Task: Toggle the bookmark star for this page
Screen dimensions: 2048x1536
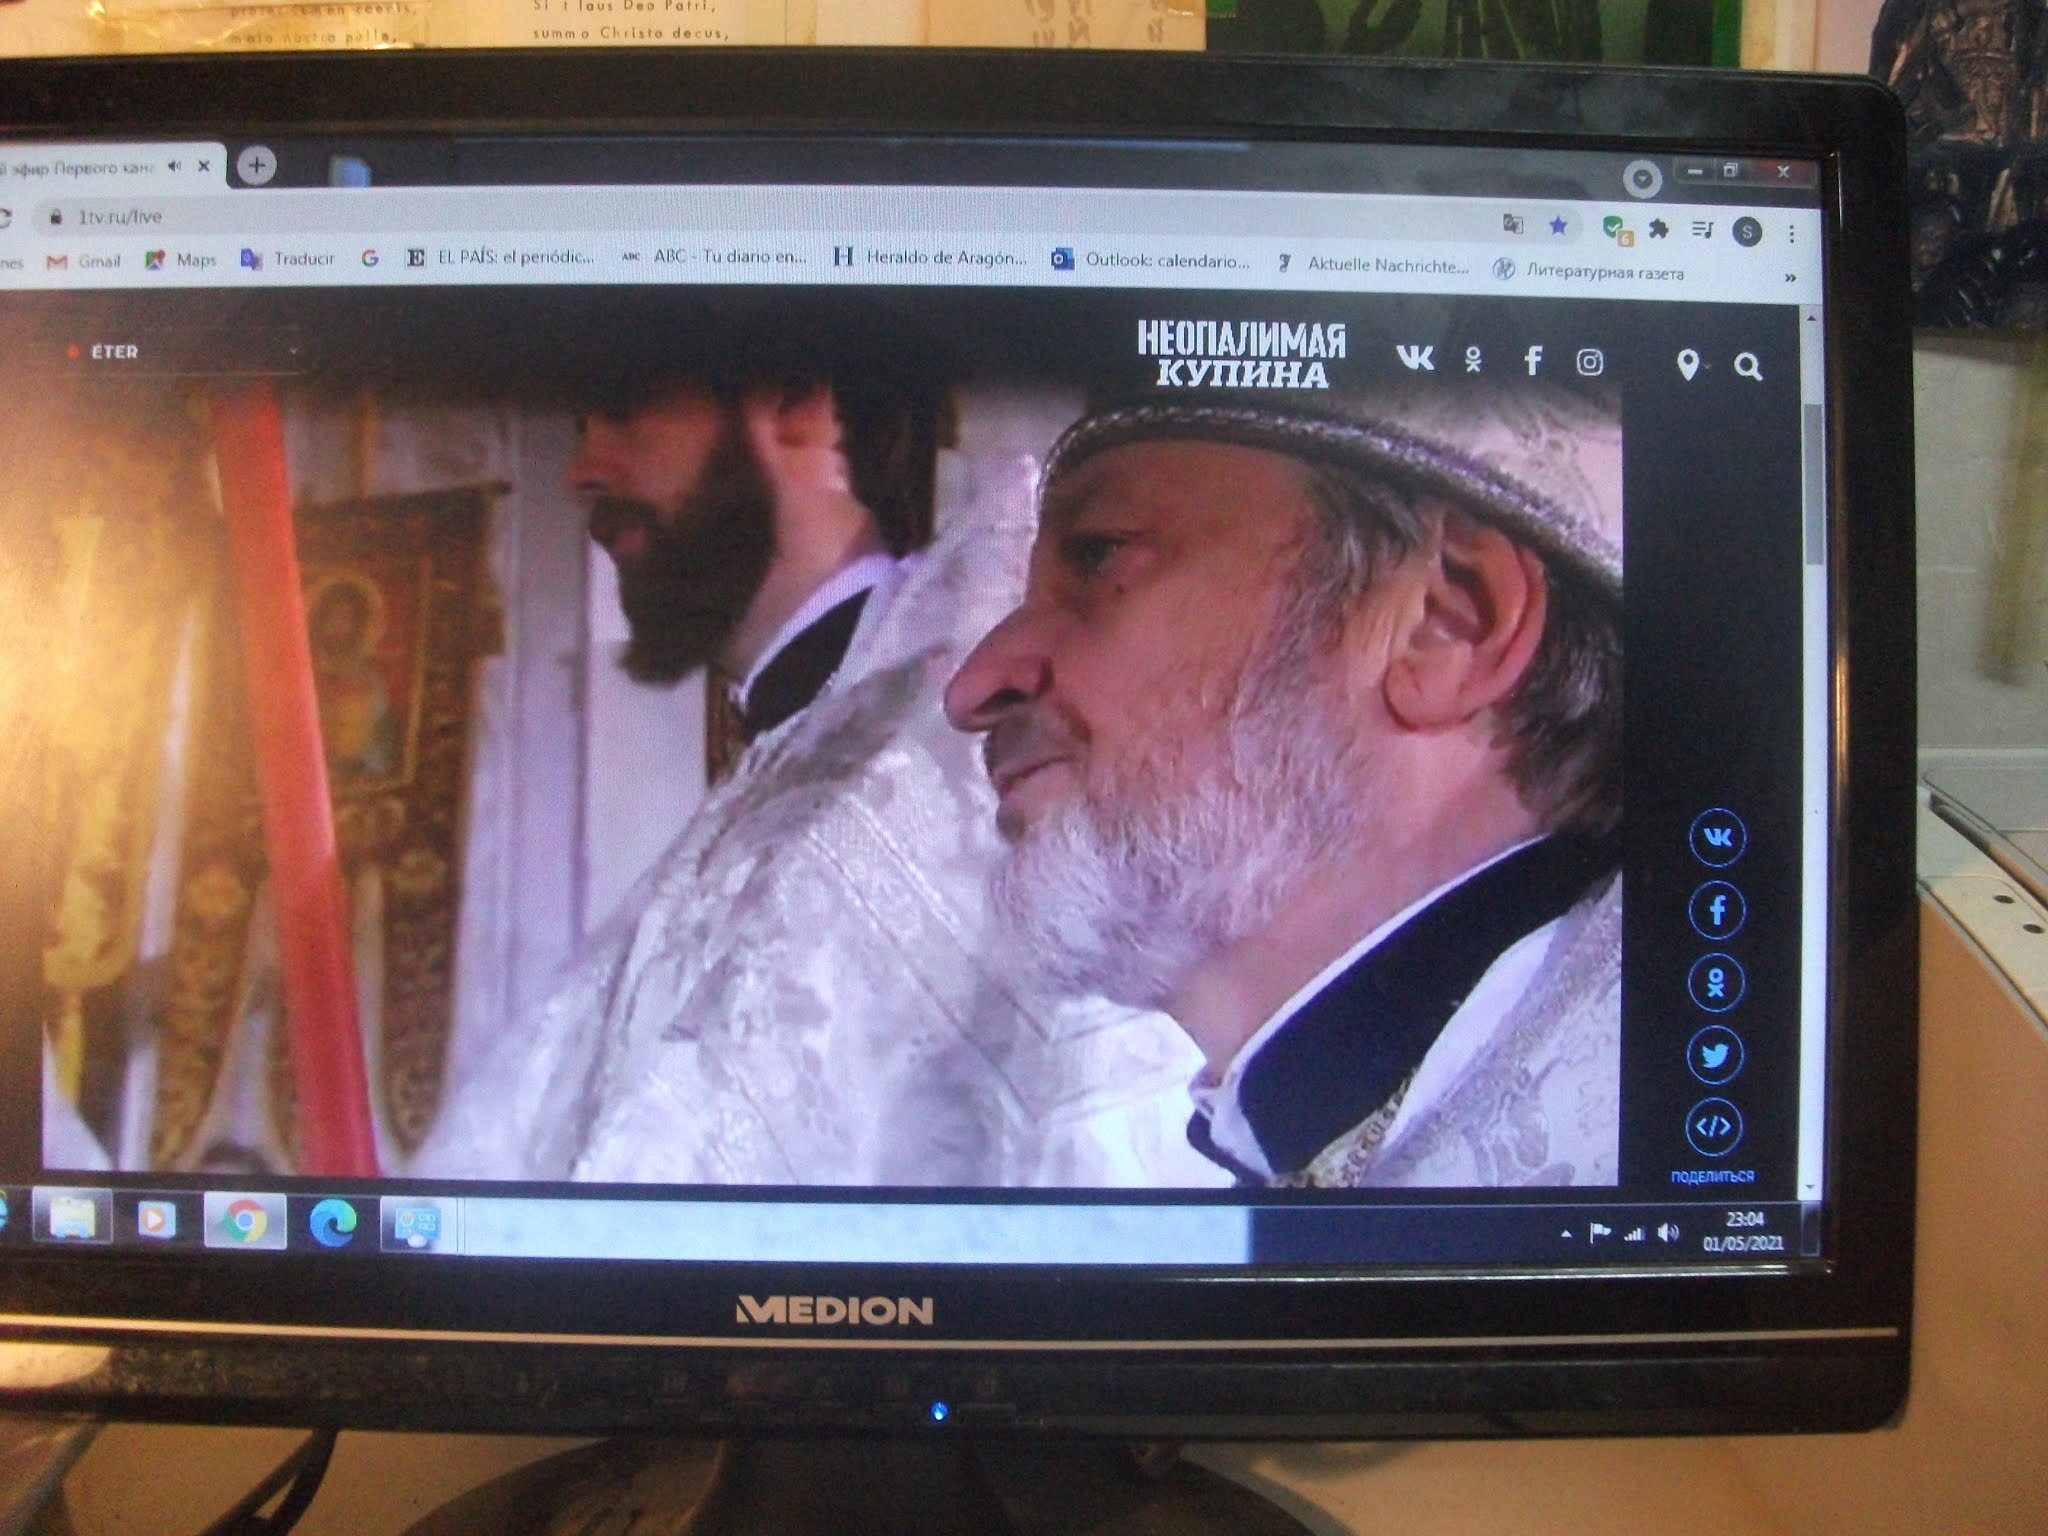Action: point(1558,226)
